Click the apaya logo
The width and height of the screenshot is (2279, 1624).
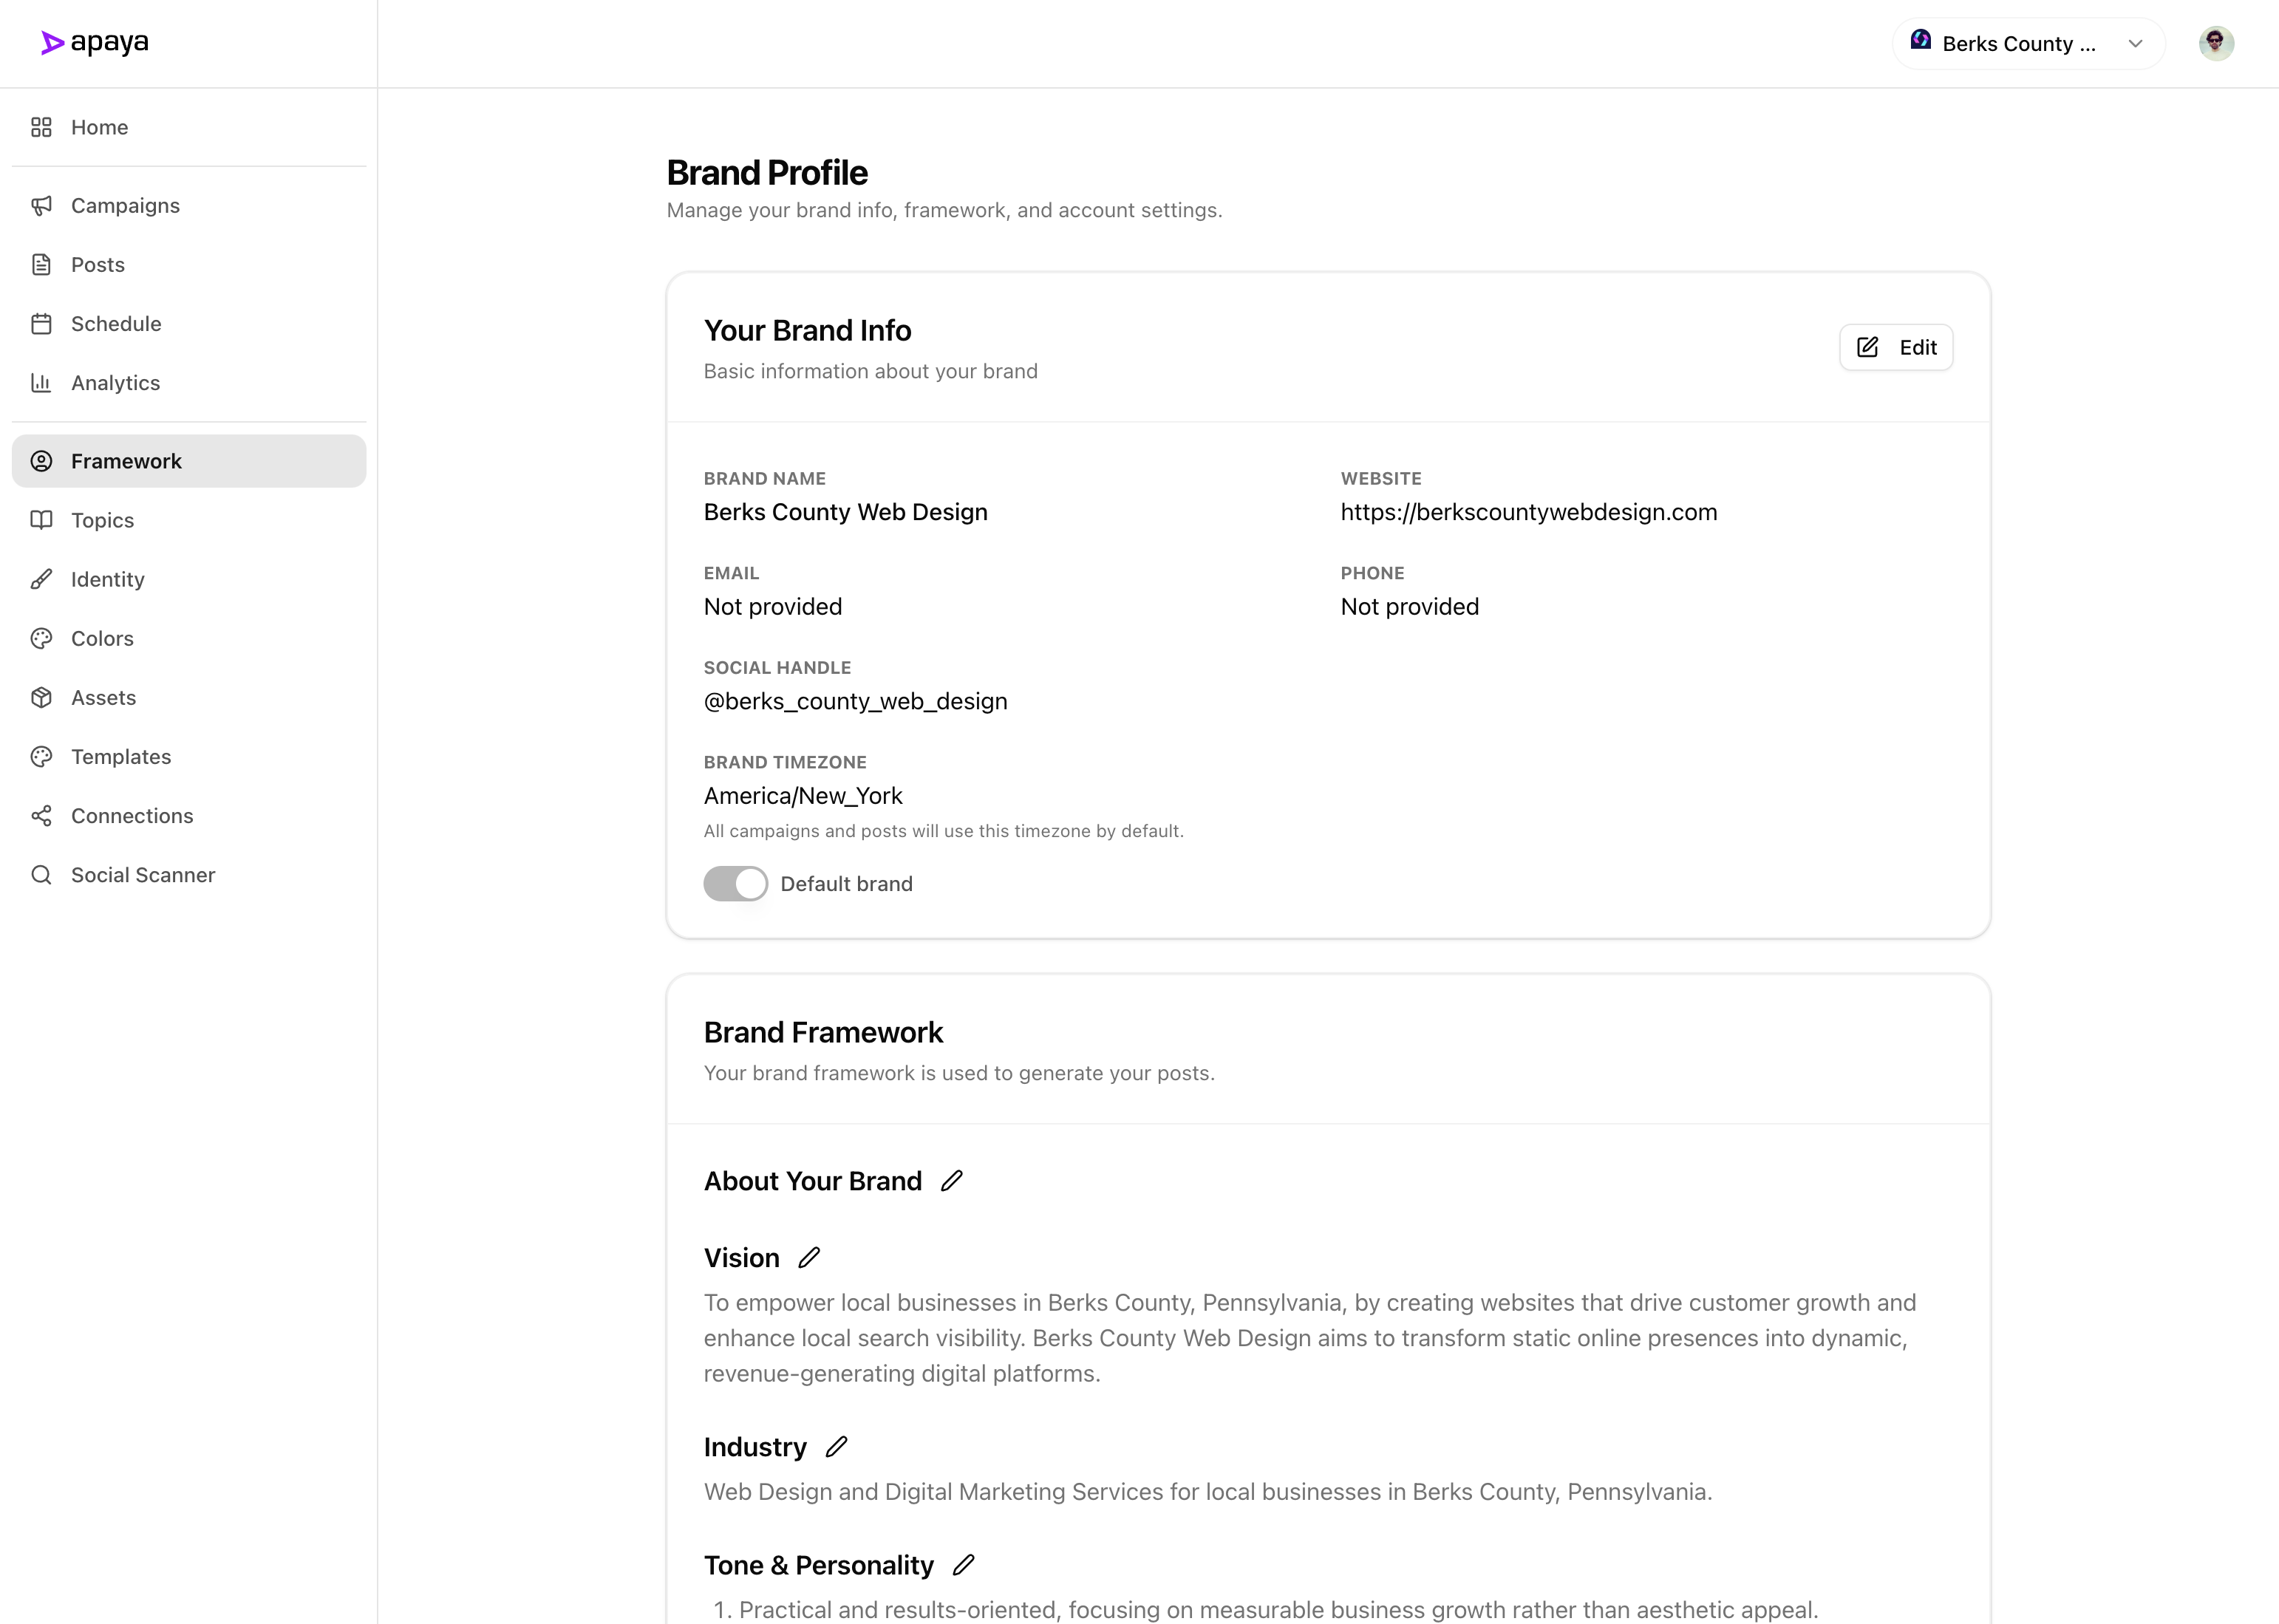pos(93,42)
